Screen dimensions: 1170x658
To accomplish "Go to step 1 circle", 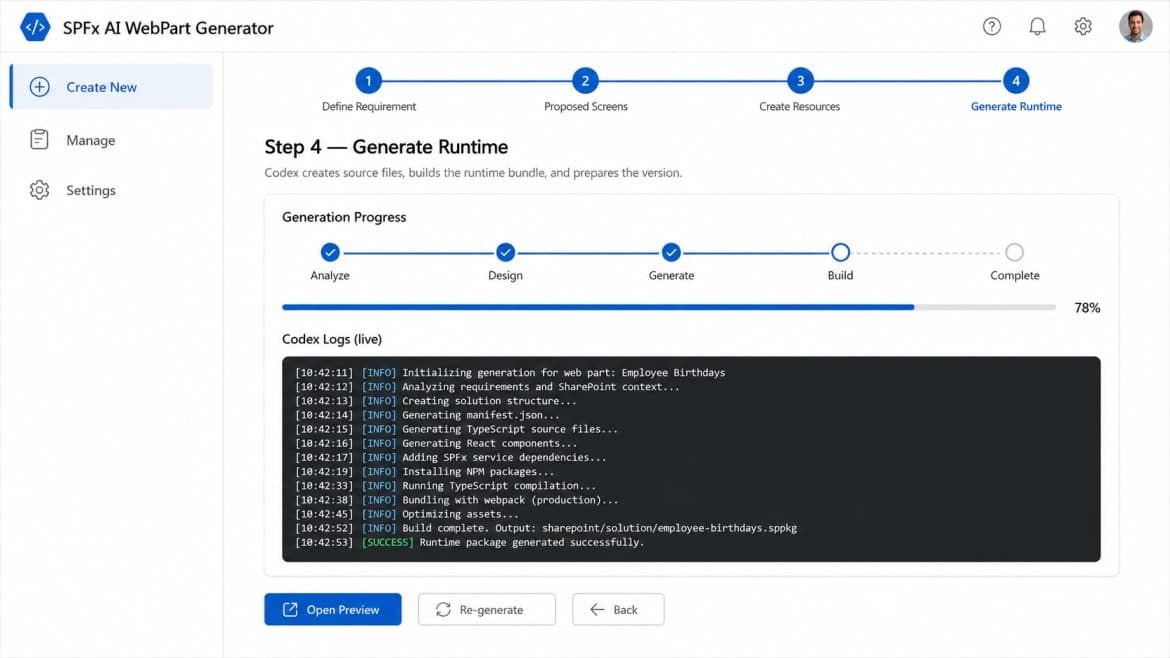I will 369,81.
